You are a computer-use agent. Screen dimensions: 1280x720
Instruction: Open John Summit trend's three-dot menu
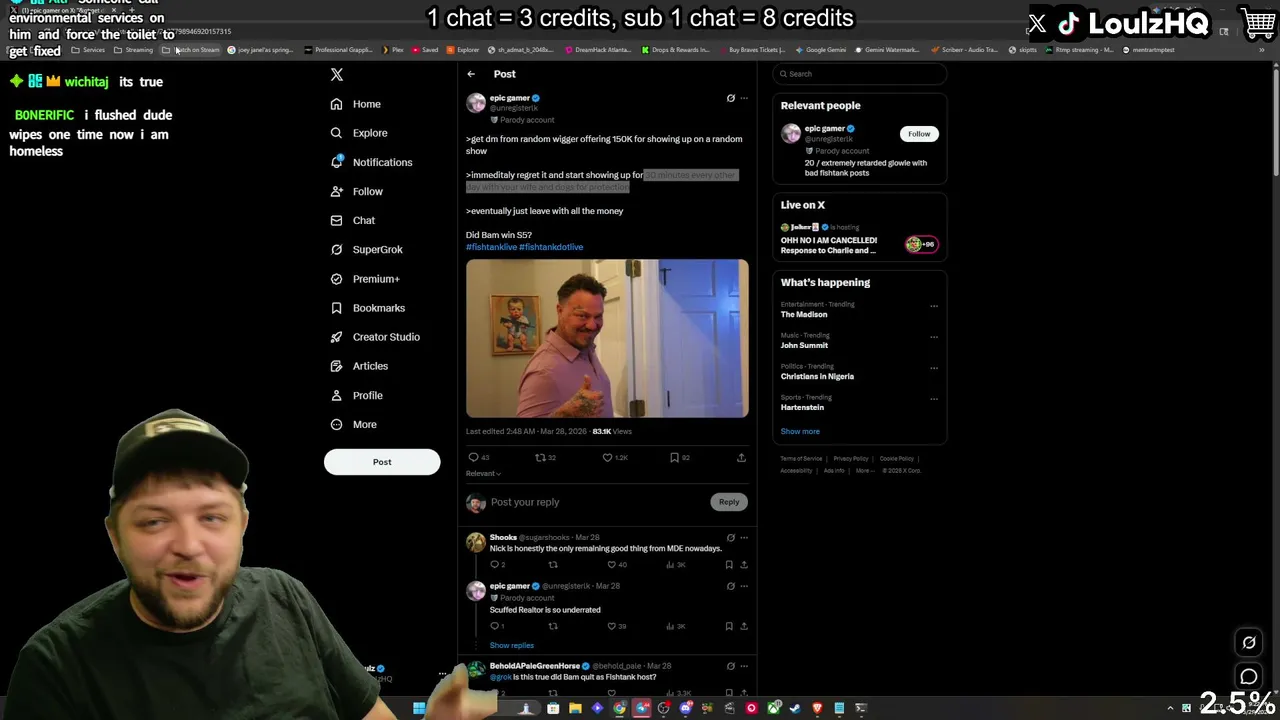click(x=934, y=337)
